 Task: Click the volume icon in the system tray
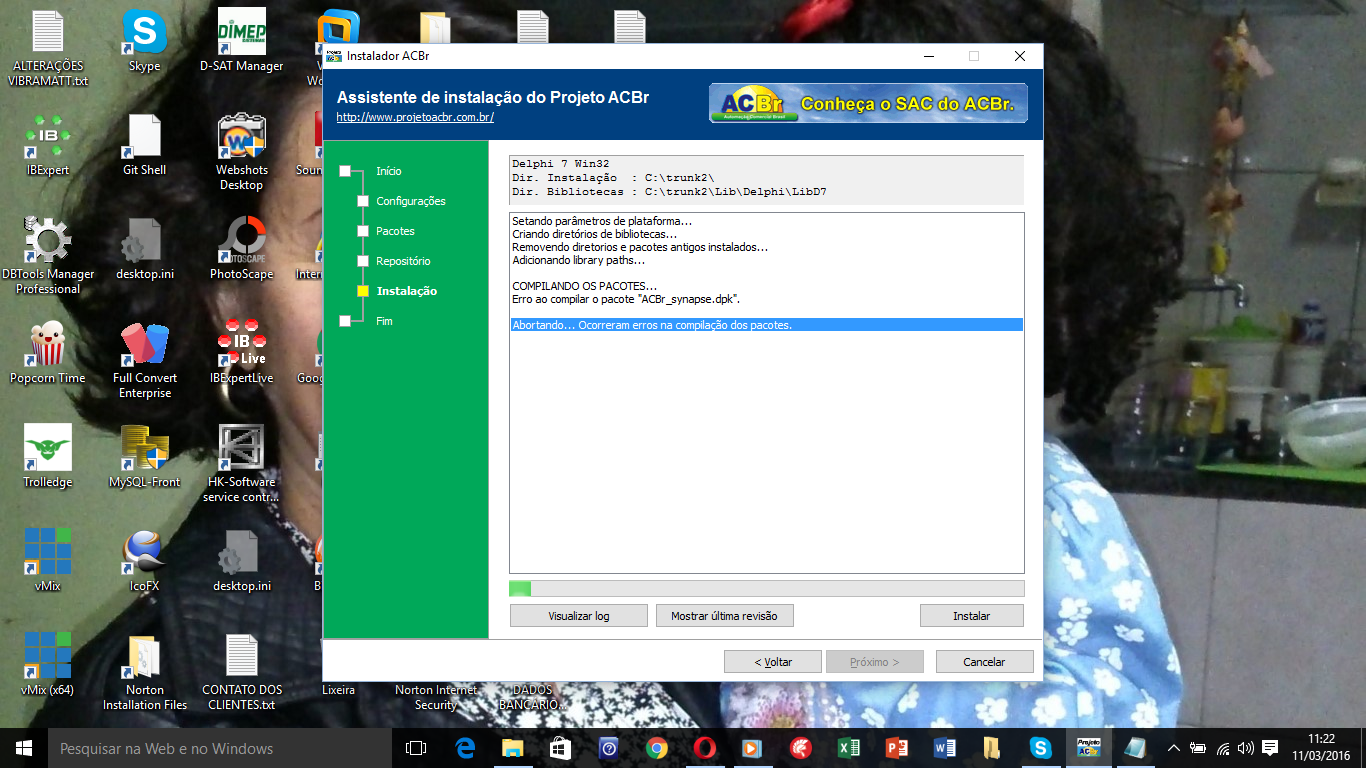(1246, 748)
